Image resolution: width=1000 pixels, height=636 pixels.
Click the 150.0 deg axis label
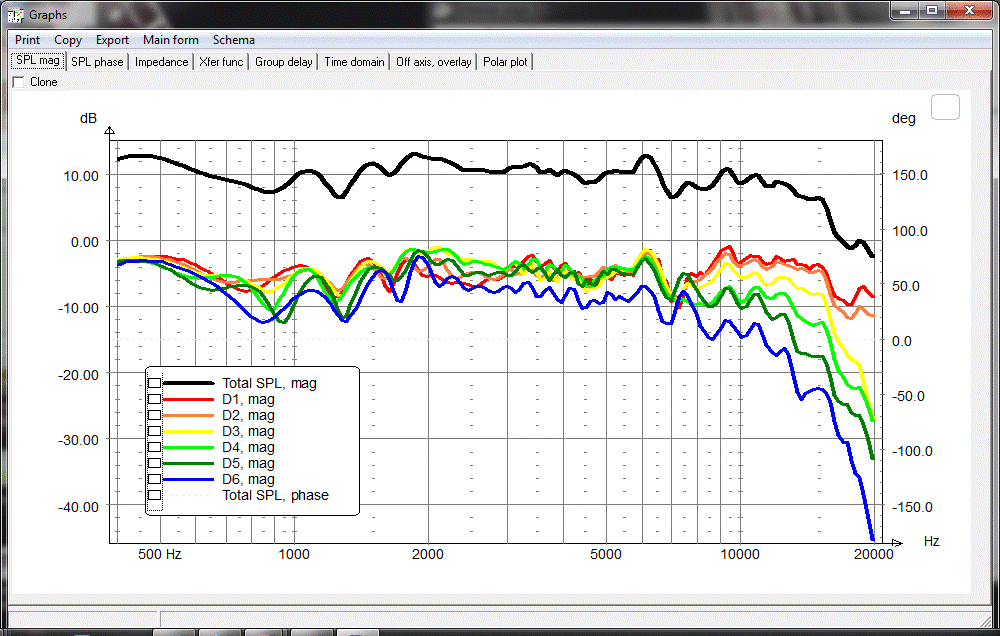[x=909, y=175]
